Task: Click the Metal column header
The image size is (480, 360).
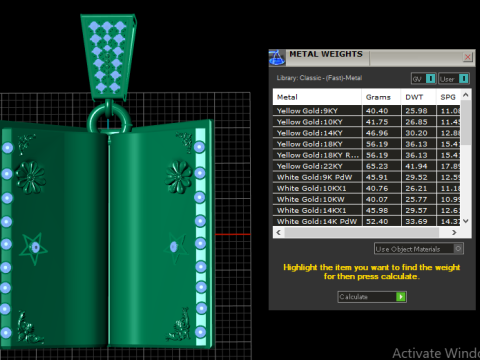Action: (x=317, y=97)
